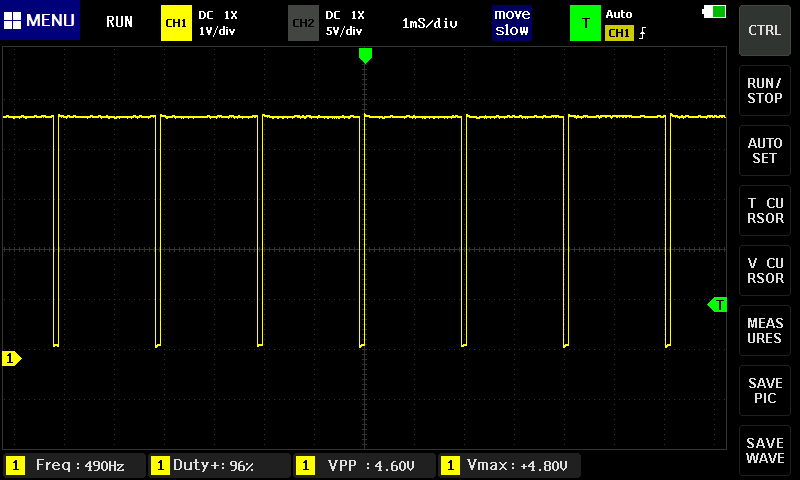Click the RUN status indicator
800x480 pixels.
119,22
